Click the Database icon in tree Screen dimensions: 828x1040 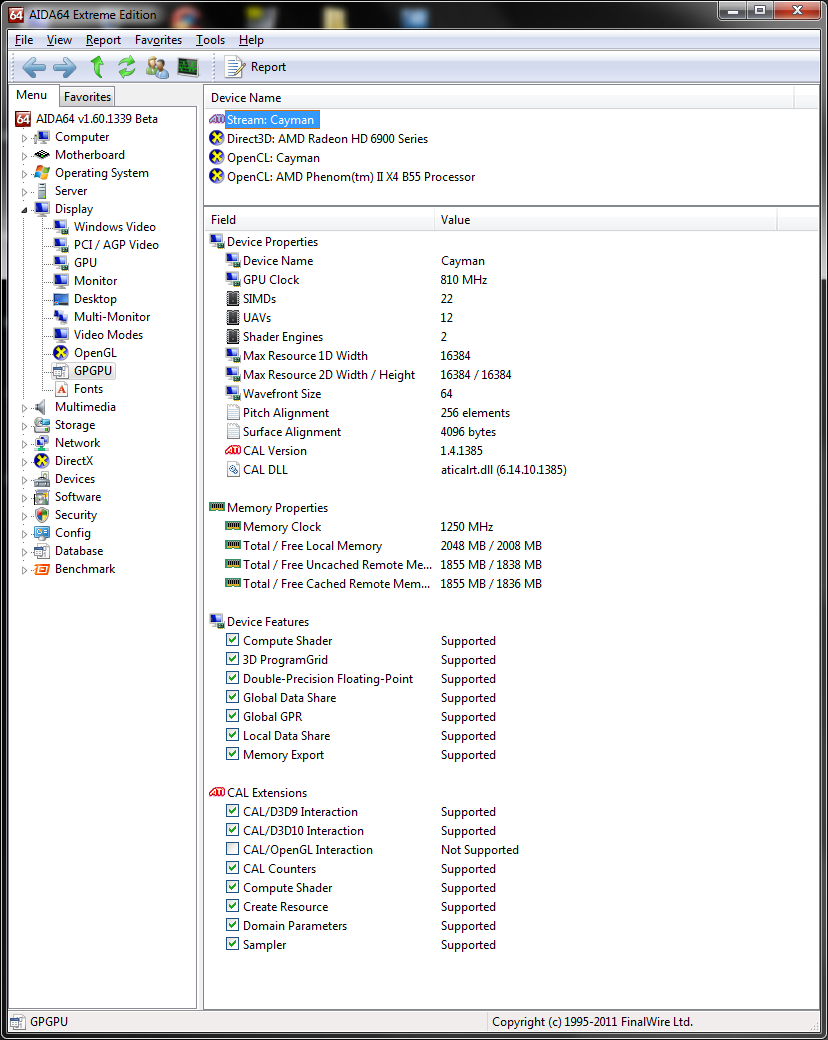coord(42,551)
